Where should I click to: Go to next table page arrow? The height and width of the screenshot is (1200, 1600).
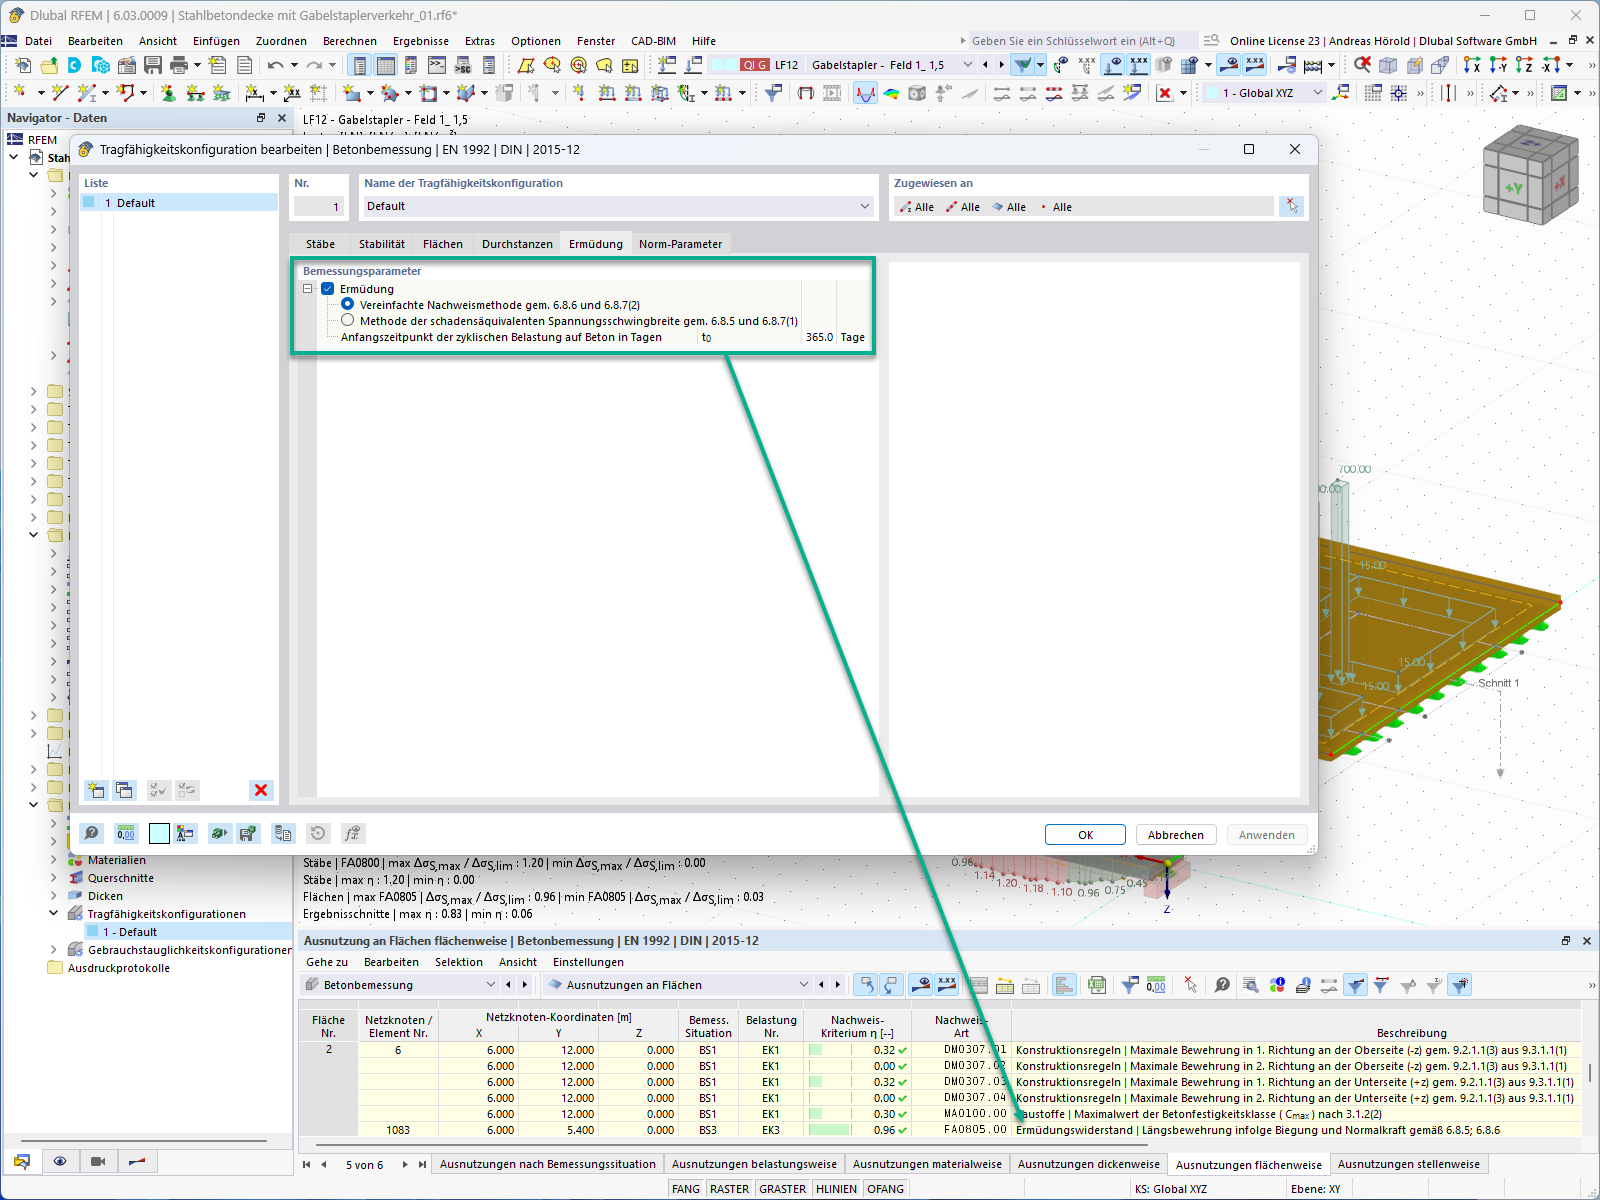pyautogui.click(x=405, y=1164)
